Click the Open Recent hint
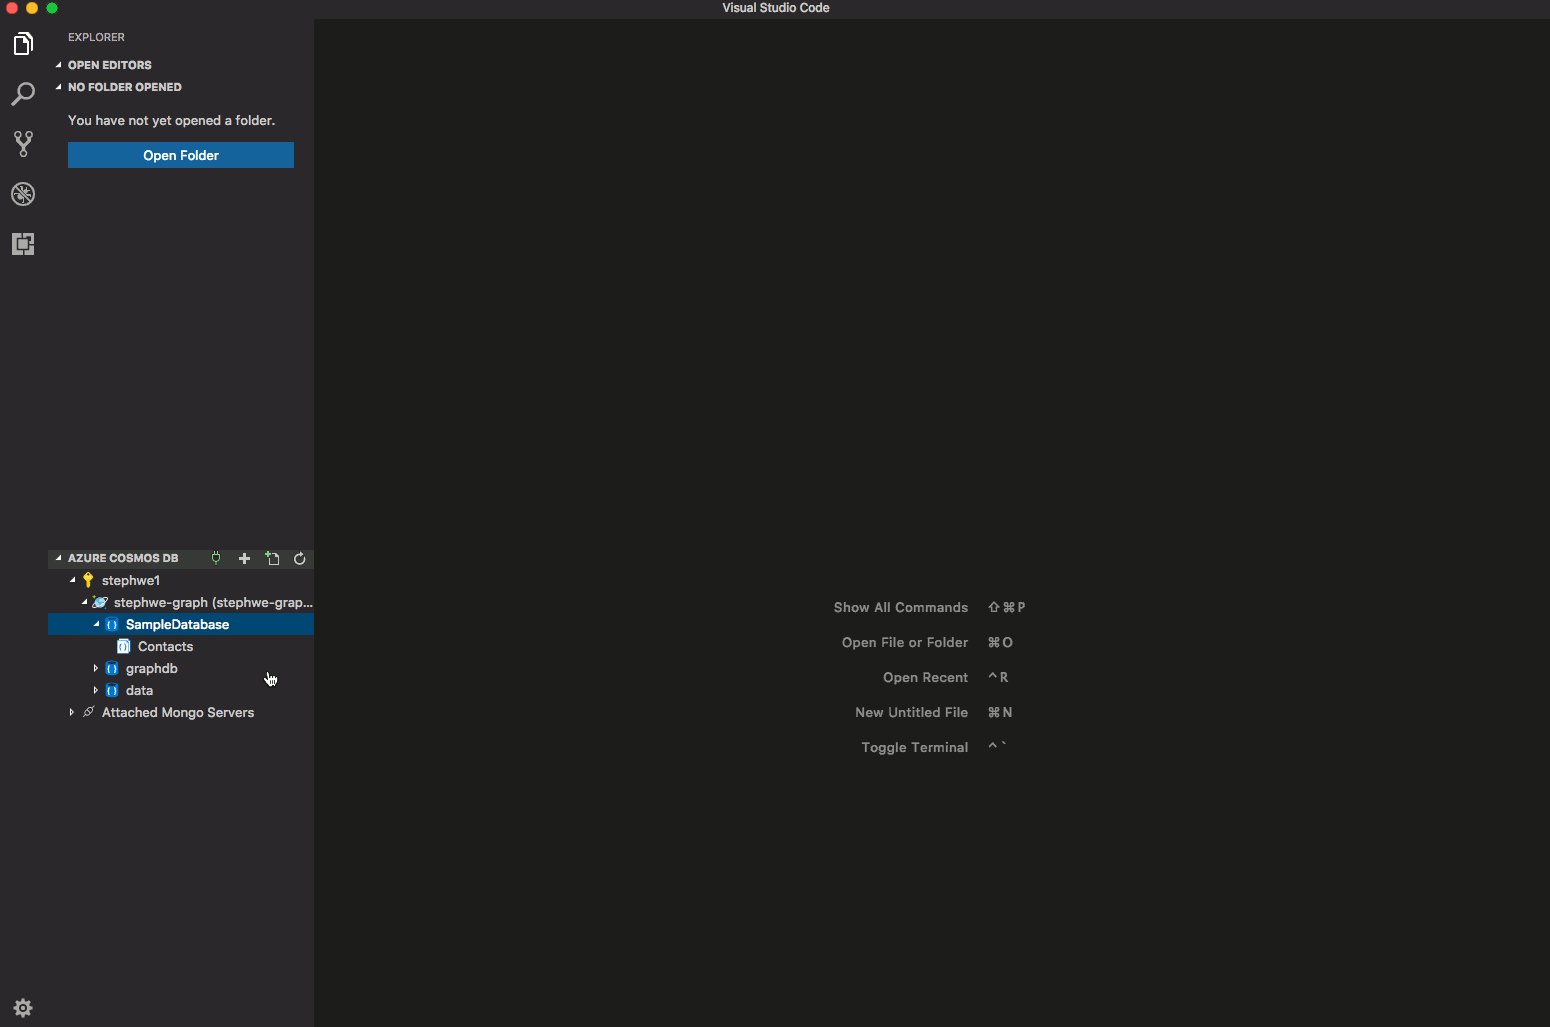1550x1027 pixels. [x=925, y=677]
